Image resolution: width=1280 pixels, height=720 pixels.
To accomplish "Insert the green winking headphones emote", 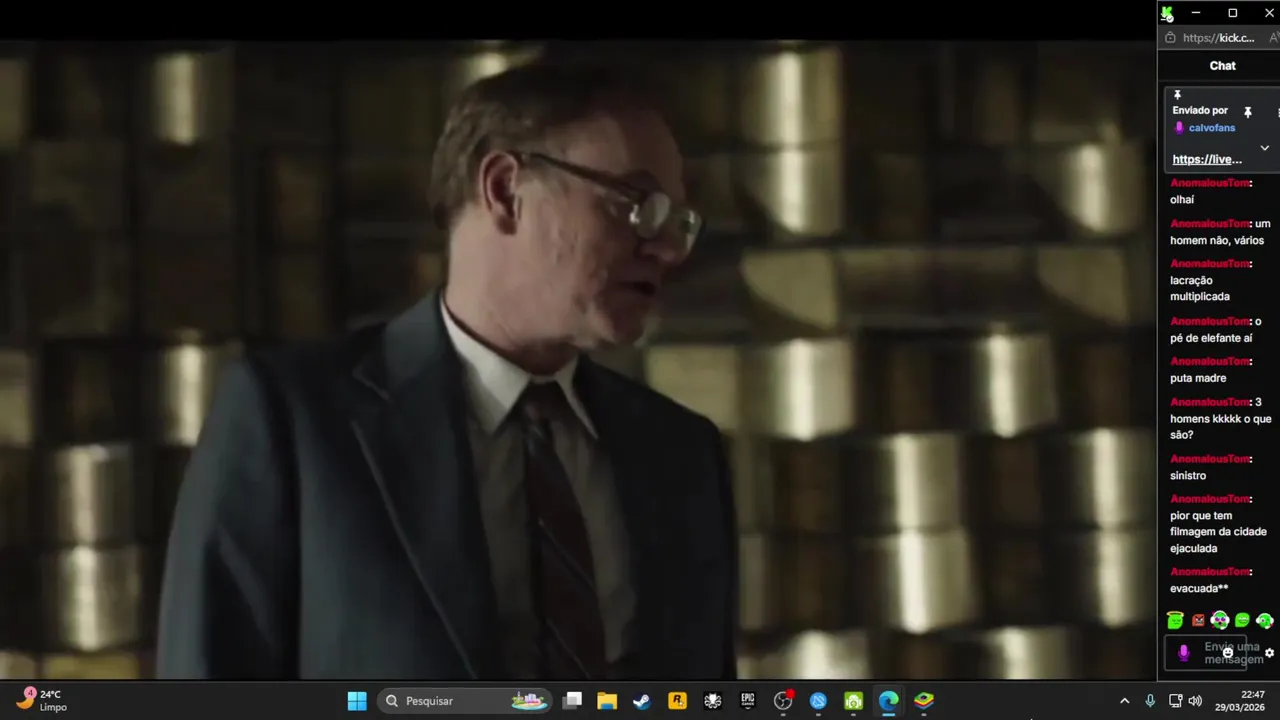I will click(x=1264, y=621).
